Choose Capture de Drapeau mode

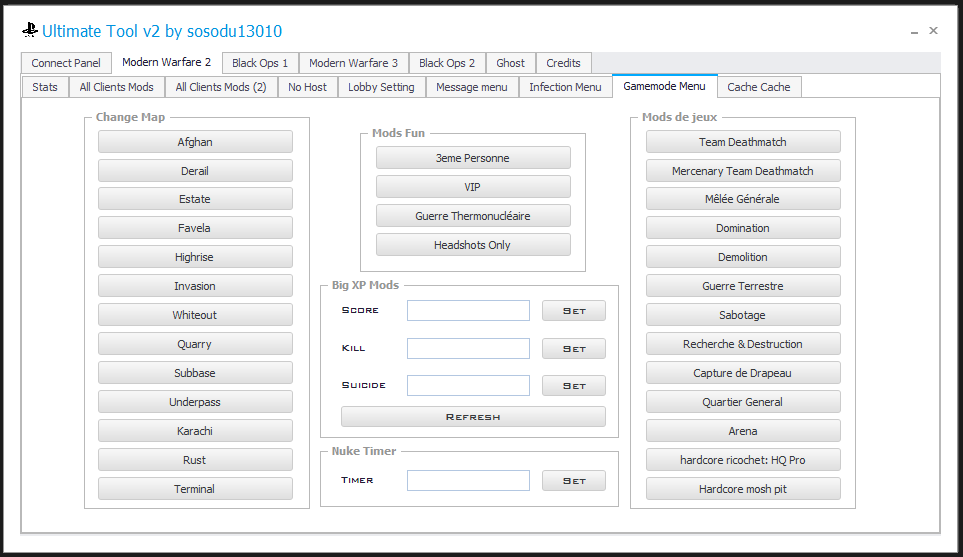(x=743, y=373)
